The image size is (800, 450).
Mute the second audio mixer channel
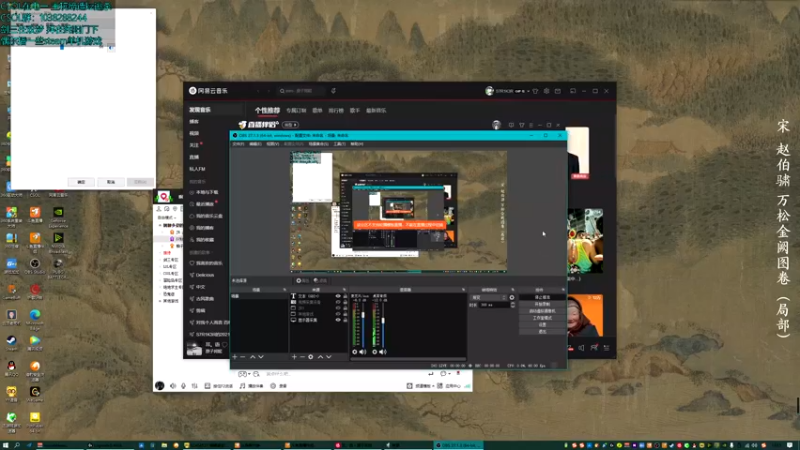[x=383, y=352]
